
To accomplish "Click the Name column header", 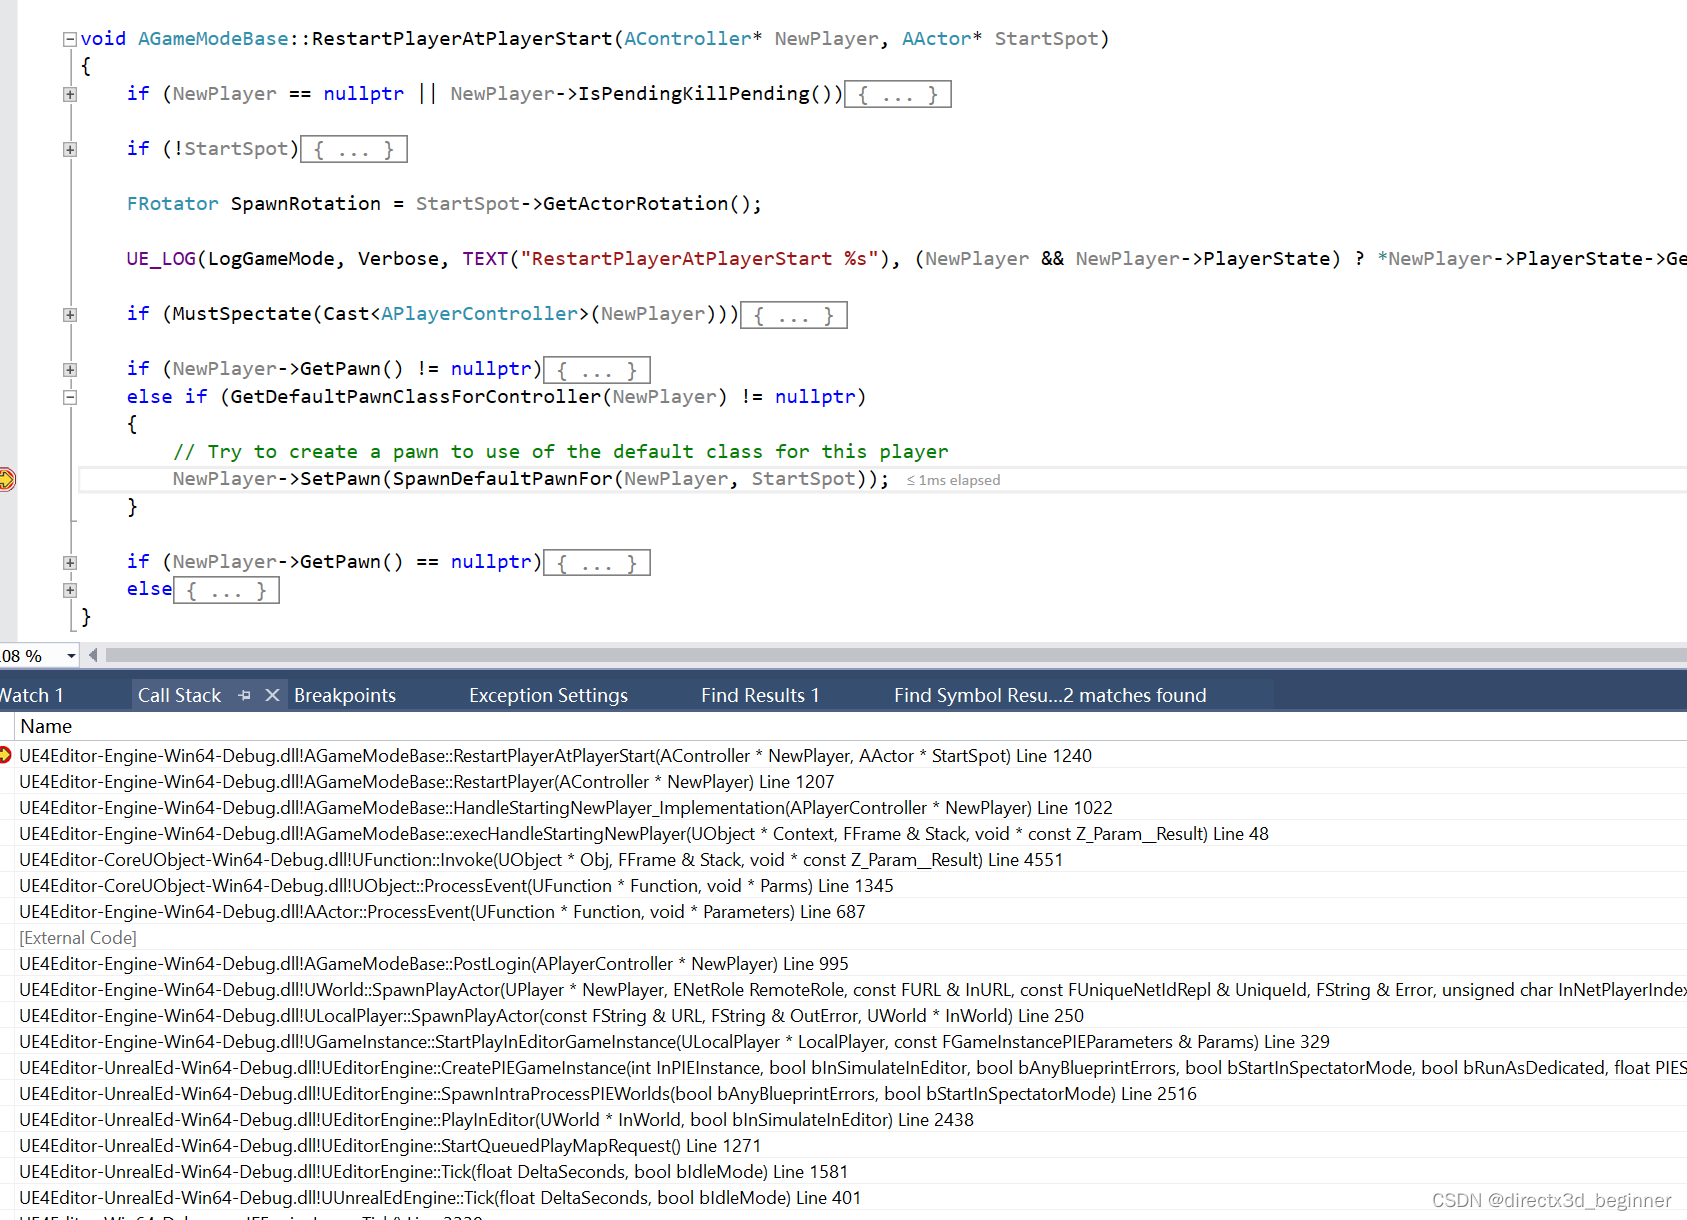I will point(46,726).
